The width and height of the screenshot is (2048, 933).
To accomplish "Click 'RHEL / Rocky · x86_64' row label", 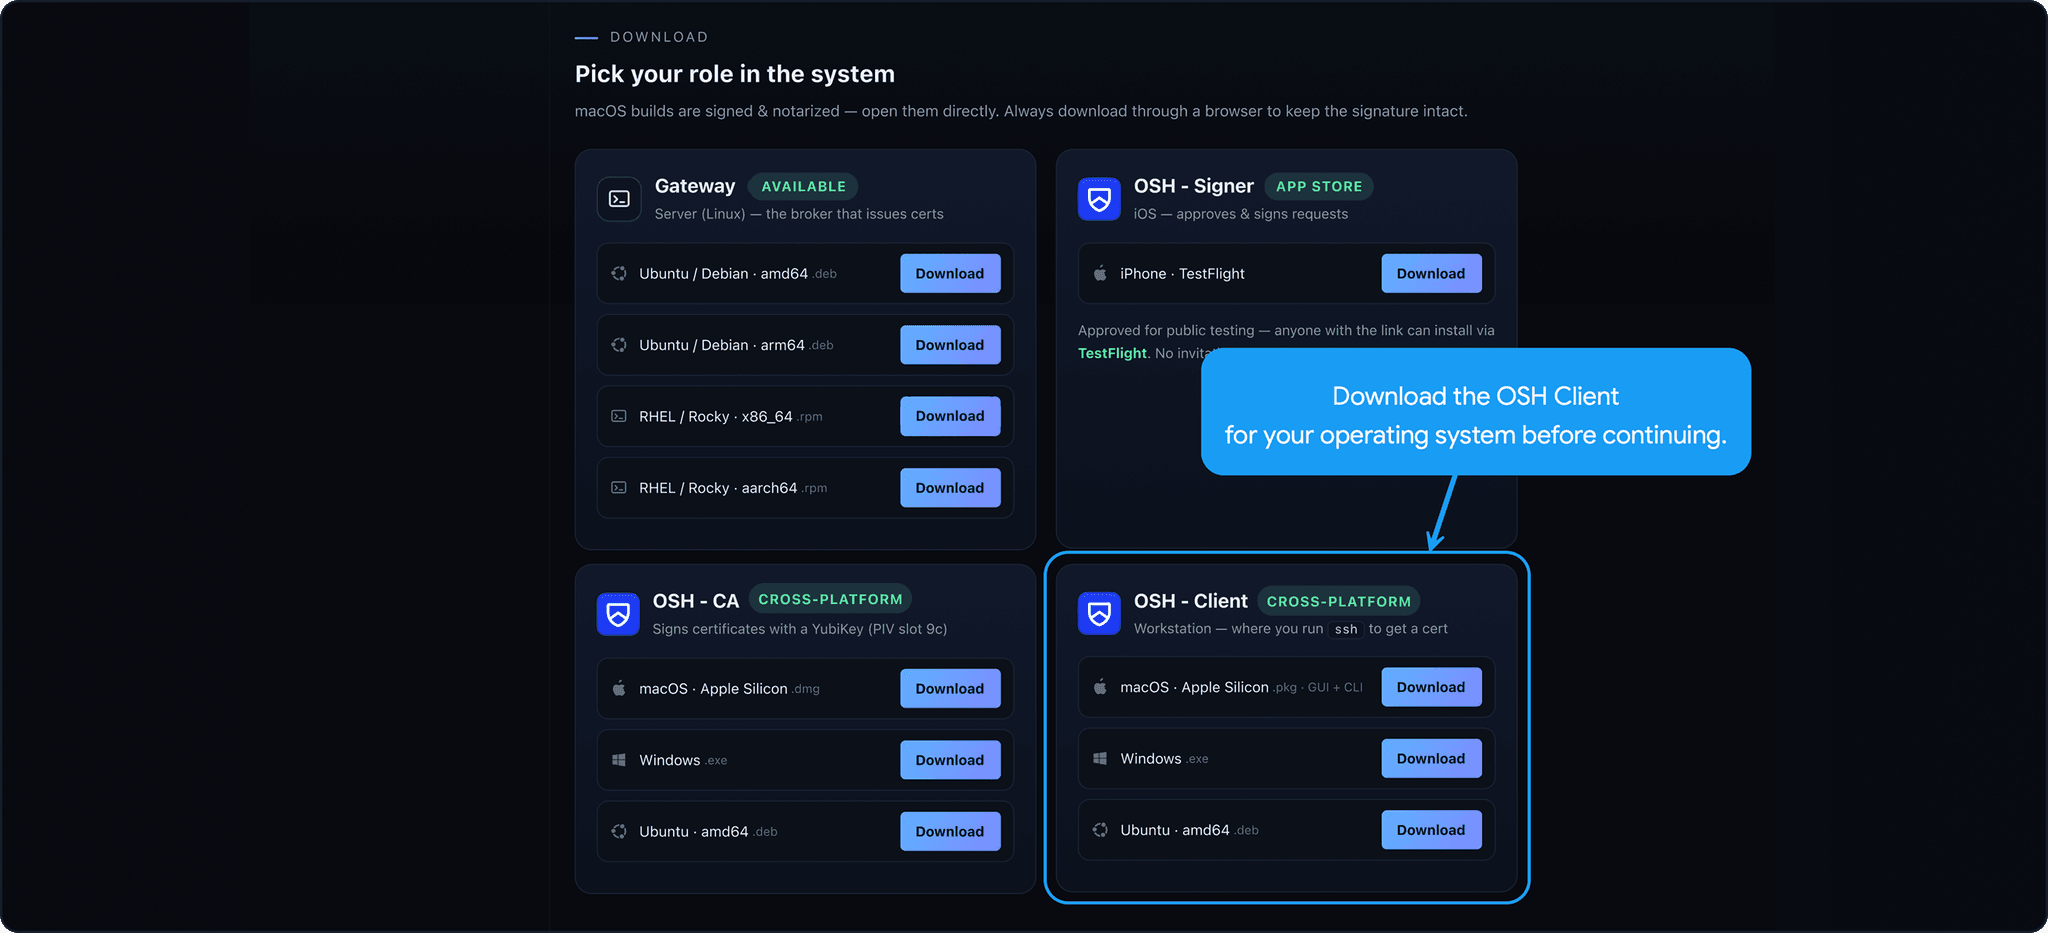I will point(716,416).
